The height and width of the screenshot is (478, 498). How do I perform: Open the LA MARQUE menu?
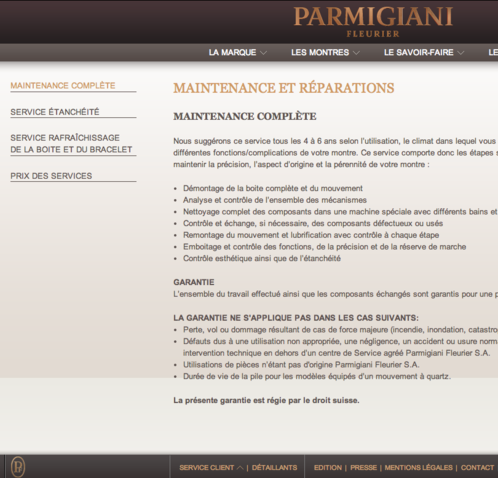tap(232, 53)
